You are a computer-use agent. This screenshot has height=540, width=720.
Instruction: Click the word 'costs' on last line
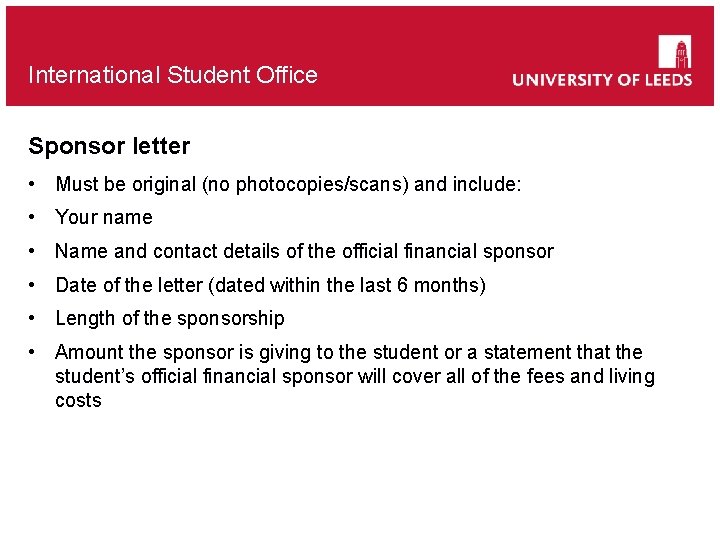point(78,400)
